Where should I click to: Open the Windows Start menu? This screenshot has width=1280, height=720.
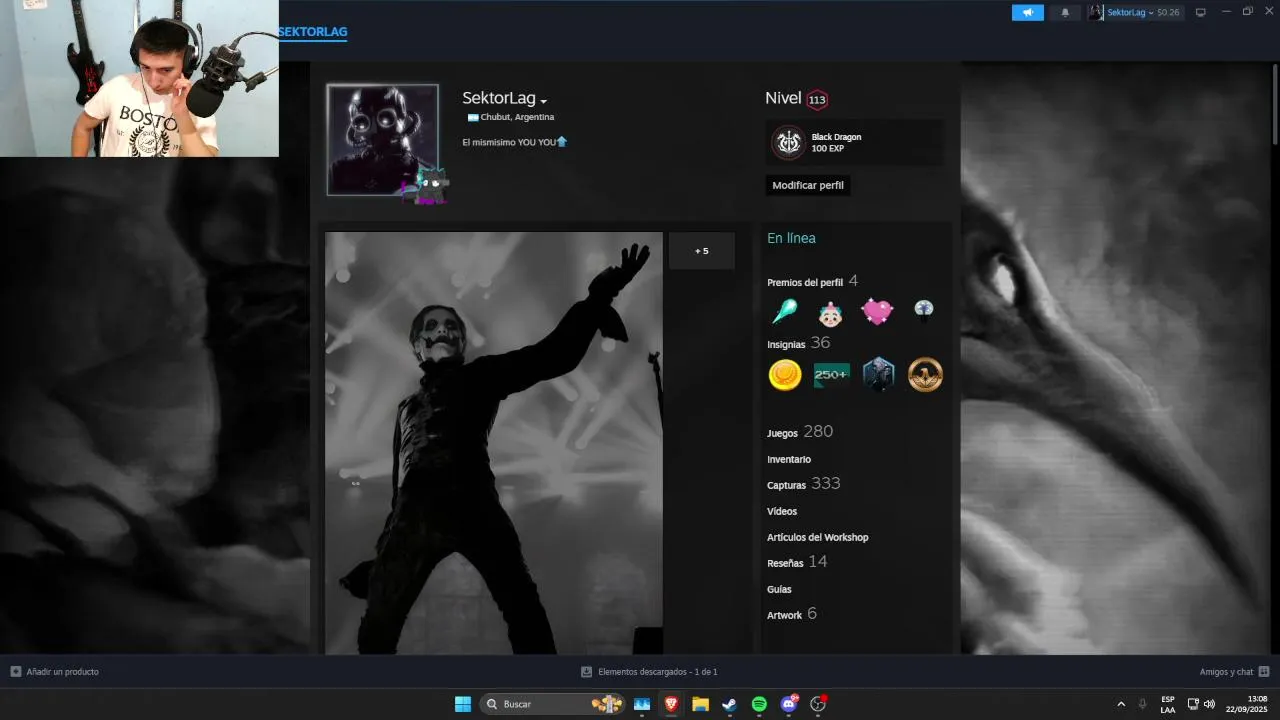click(463, 704)
